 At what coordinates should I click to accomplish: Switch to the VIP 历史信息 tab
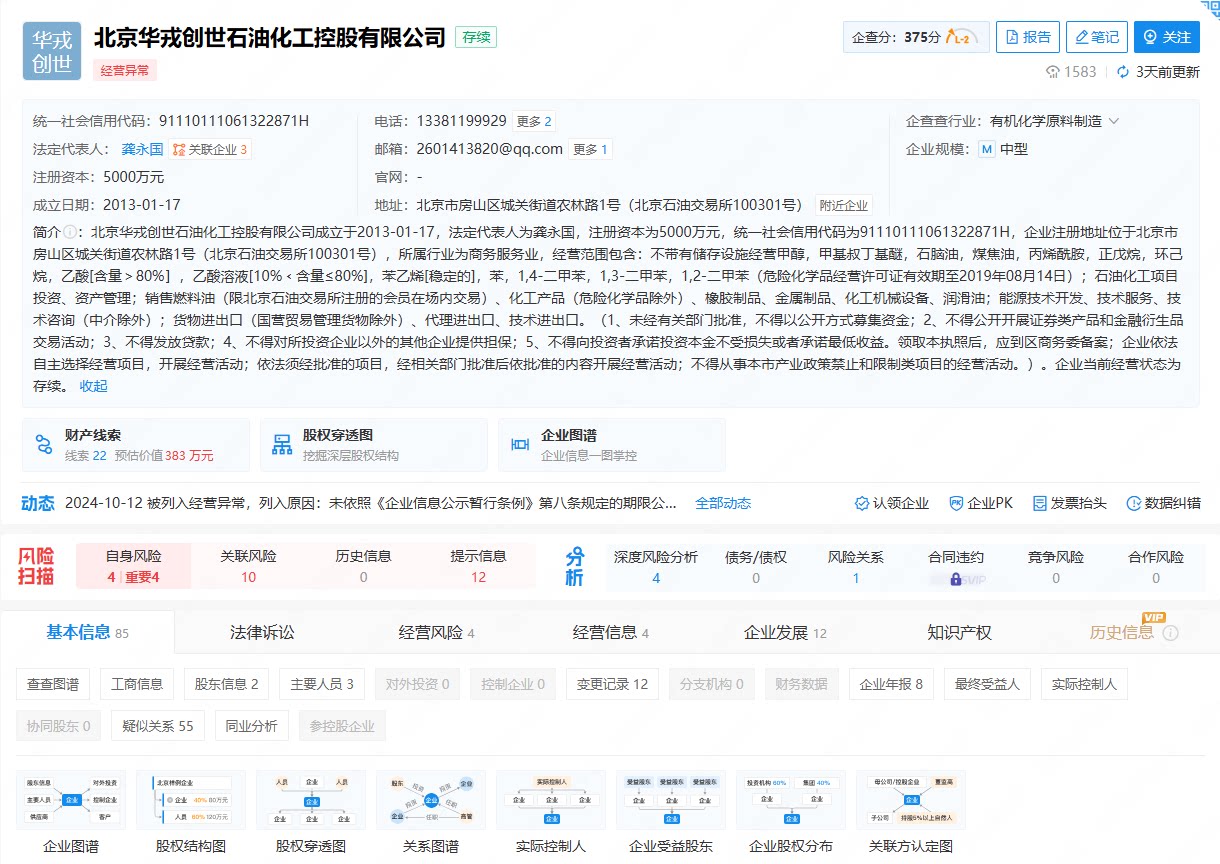(1133, 632)
